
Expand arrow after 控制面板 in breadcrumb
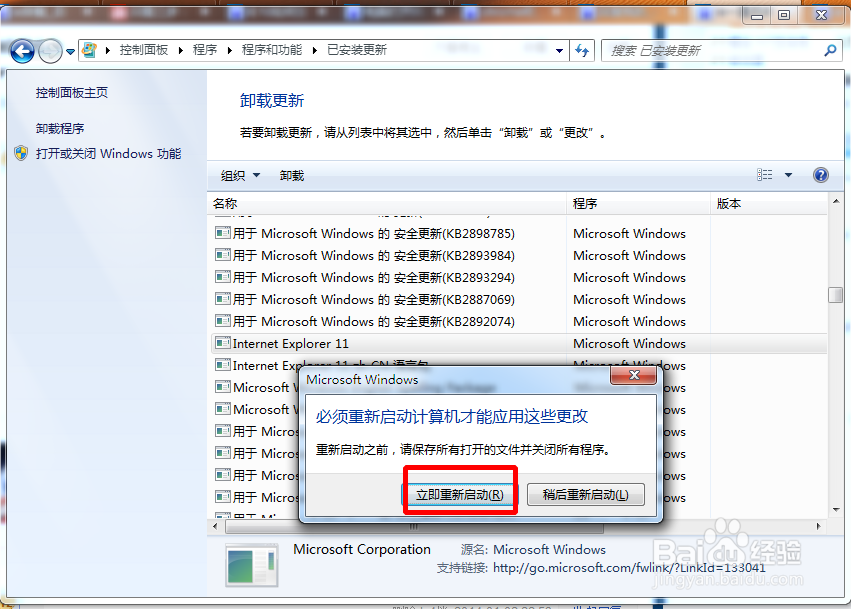[x=181, y=50]
